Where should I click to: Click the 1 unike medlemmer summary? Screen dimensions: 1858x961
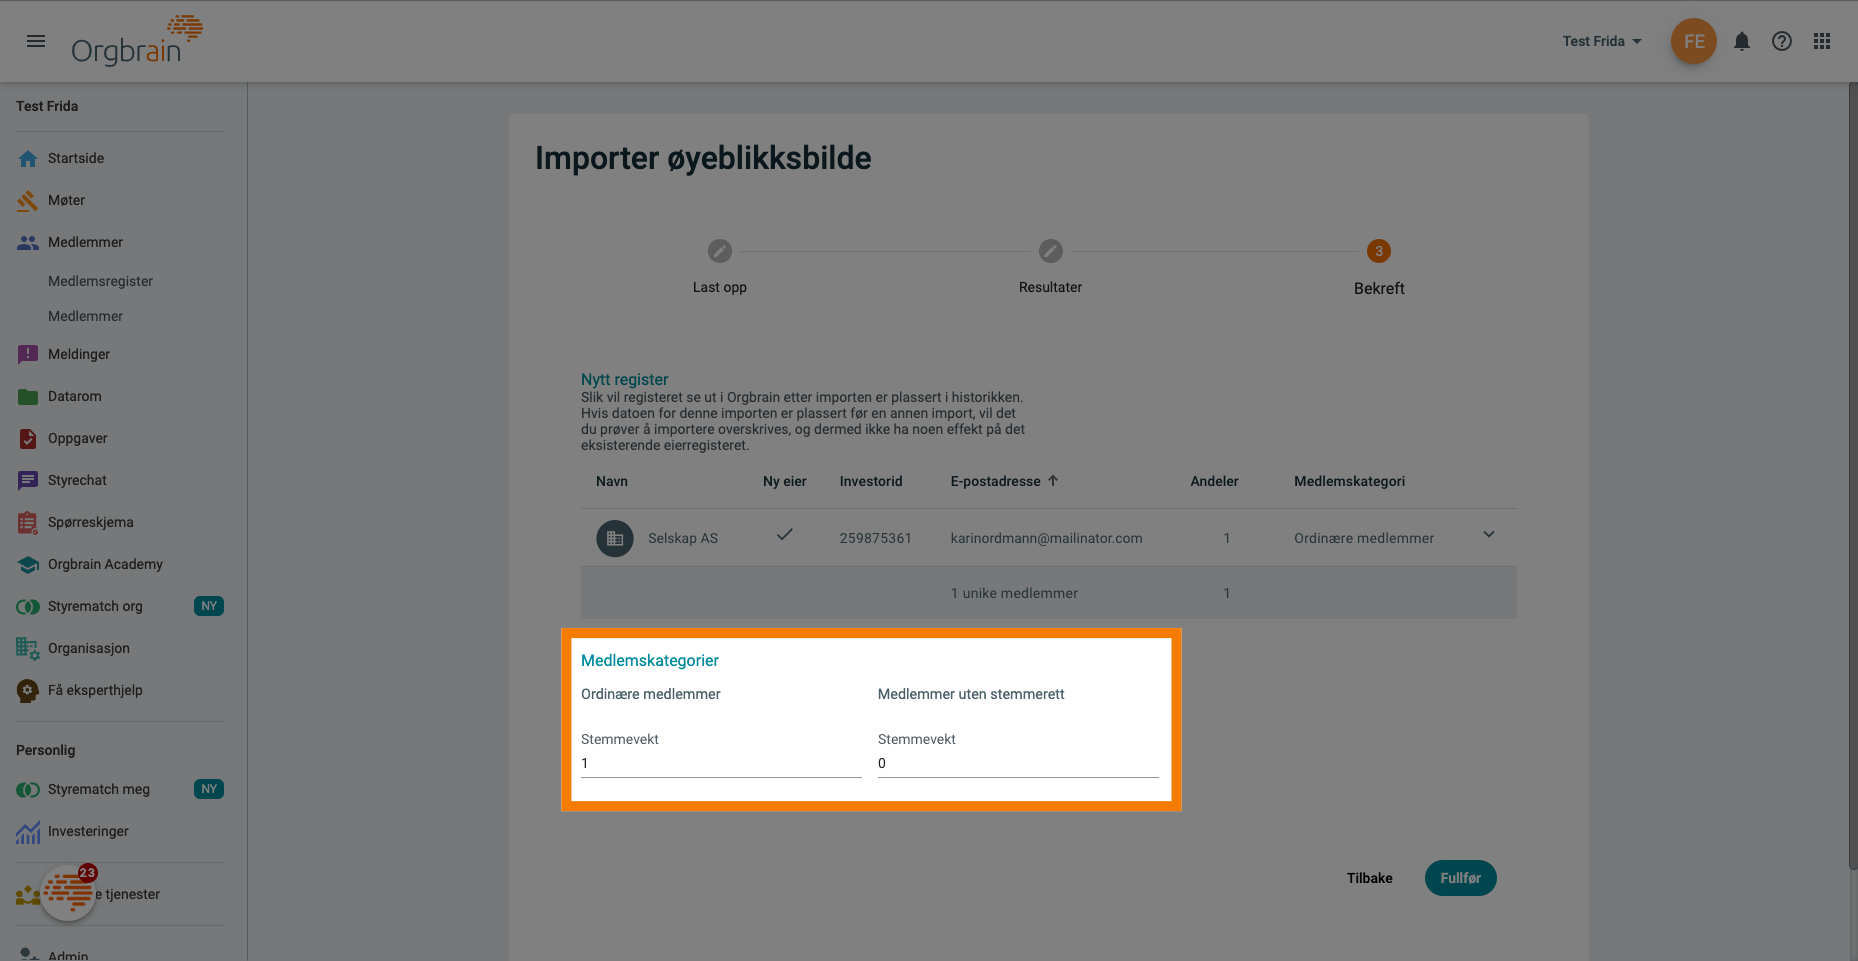coord(1014,593)
